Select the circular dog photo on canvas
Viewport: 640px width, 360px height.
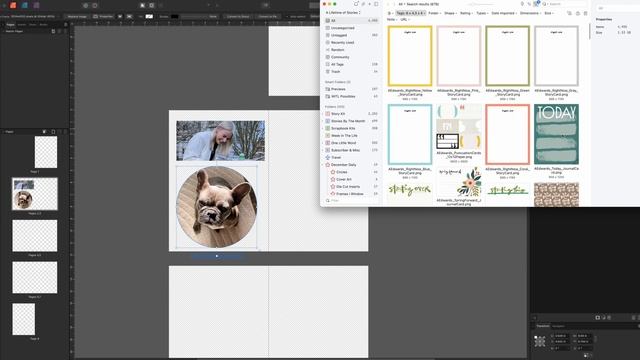(x=217, y=207)
